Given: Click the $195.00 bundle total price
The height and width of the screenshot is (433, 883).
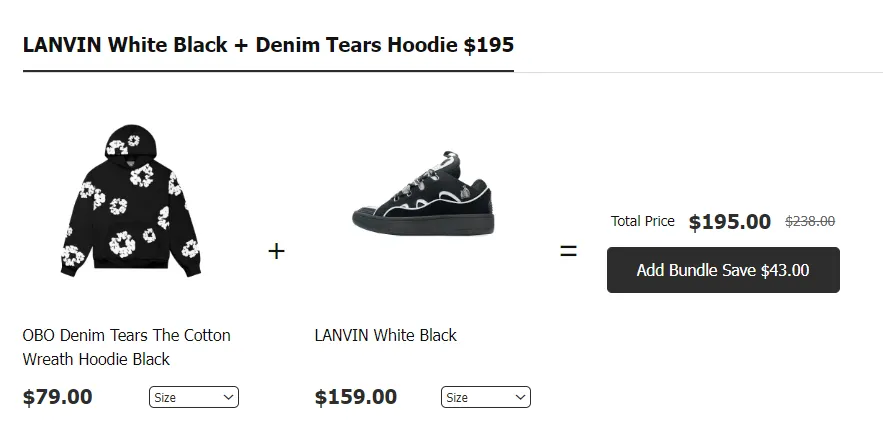Looking at the screenshot, I should (x=729, y=222).
